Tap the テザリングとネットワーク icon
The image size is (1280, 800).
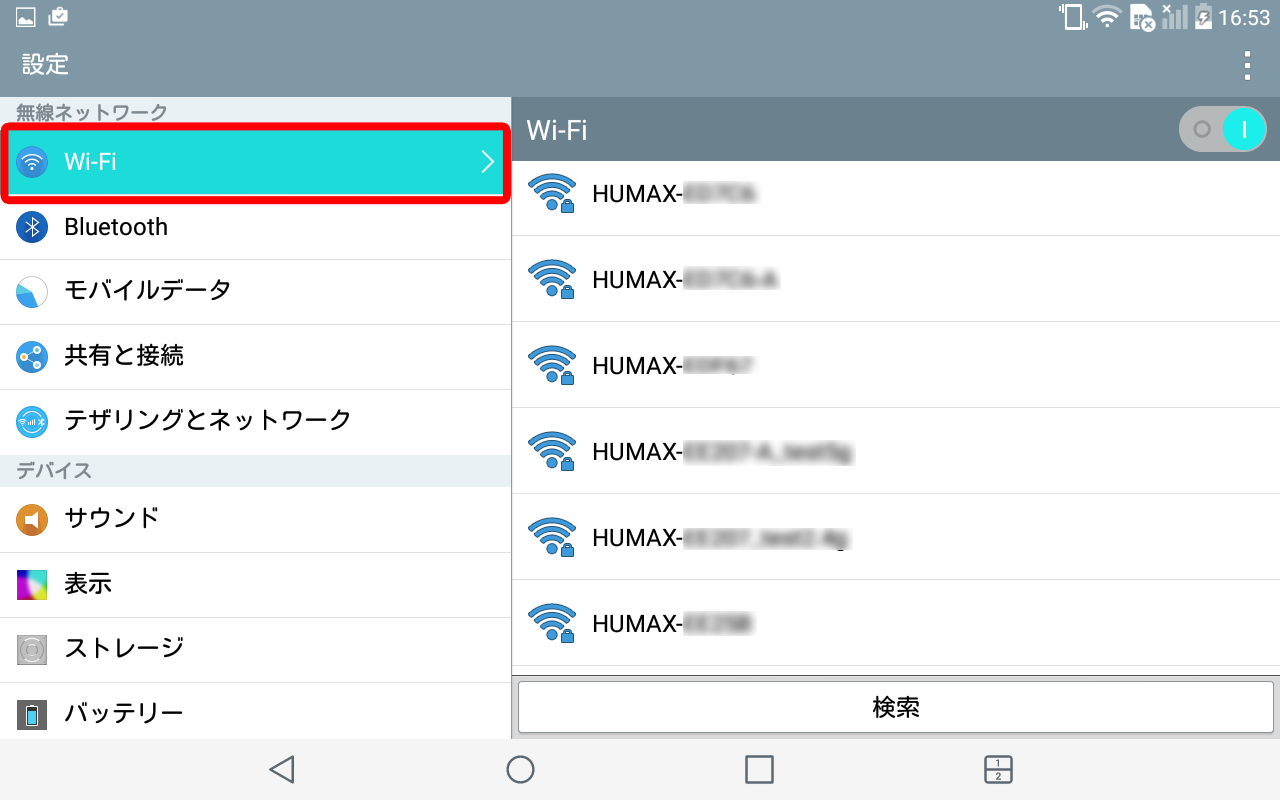point(32,421)
